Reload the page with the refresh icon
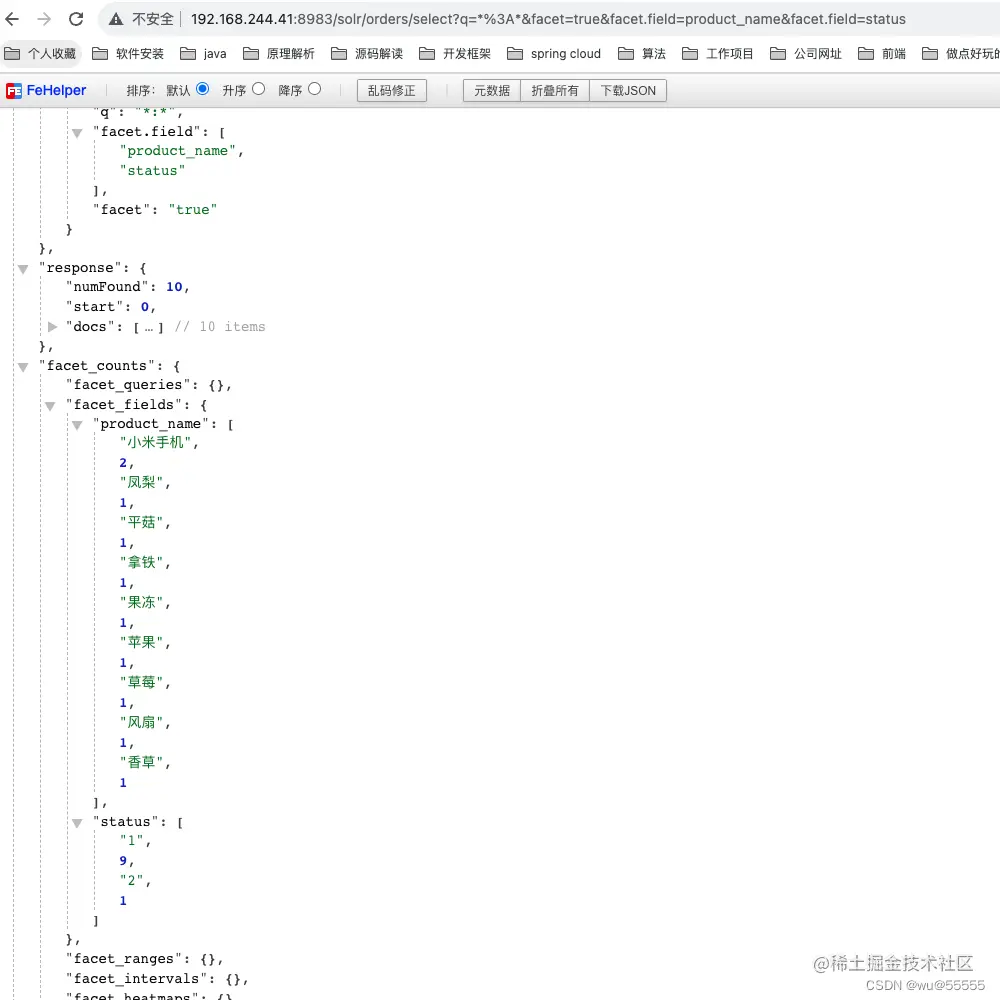 [77, 19]
